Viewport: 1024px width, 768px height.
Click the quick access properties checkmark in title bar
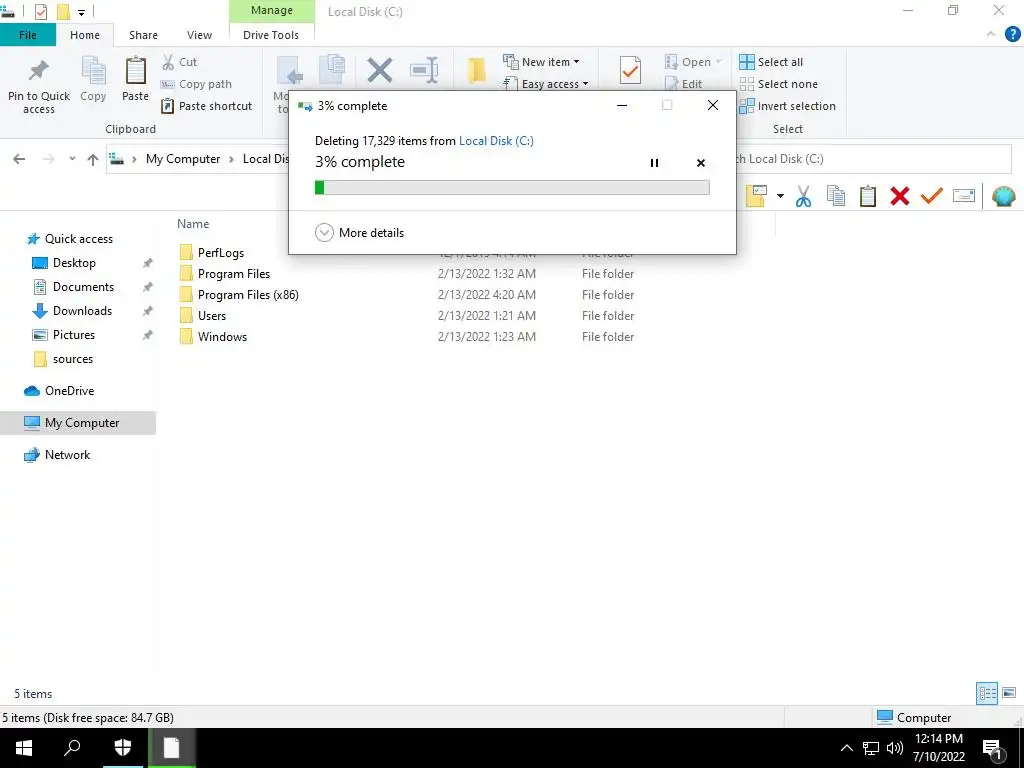[40, 11]
